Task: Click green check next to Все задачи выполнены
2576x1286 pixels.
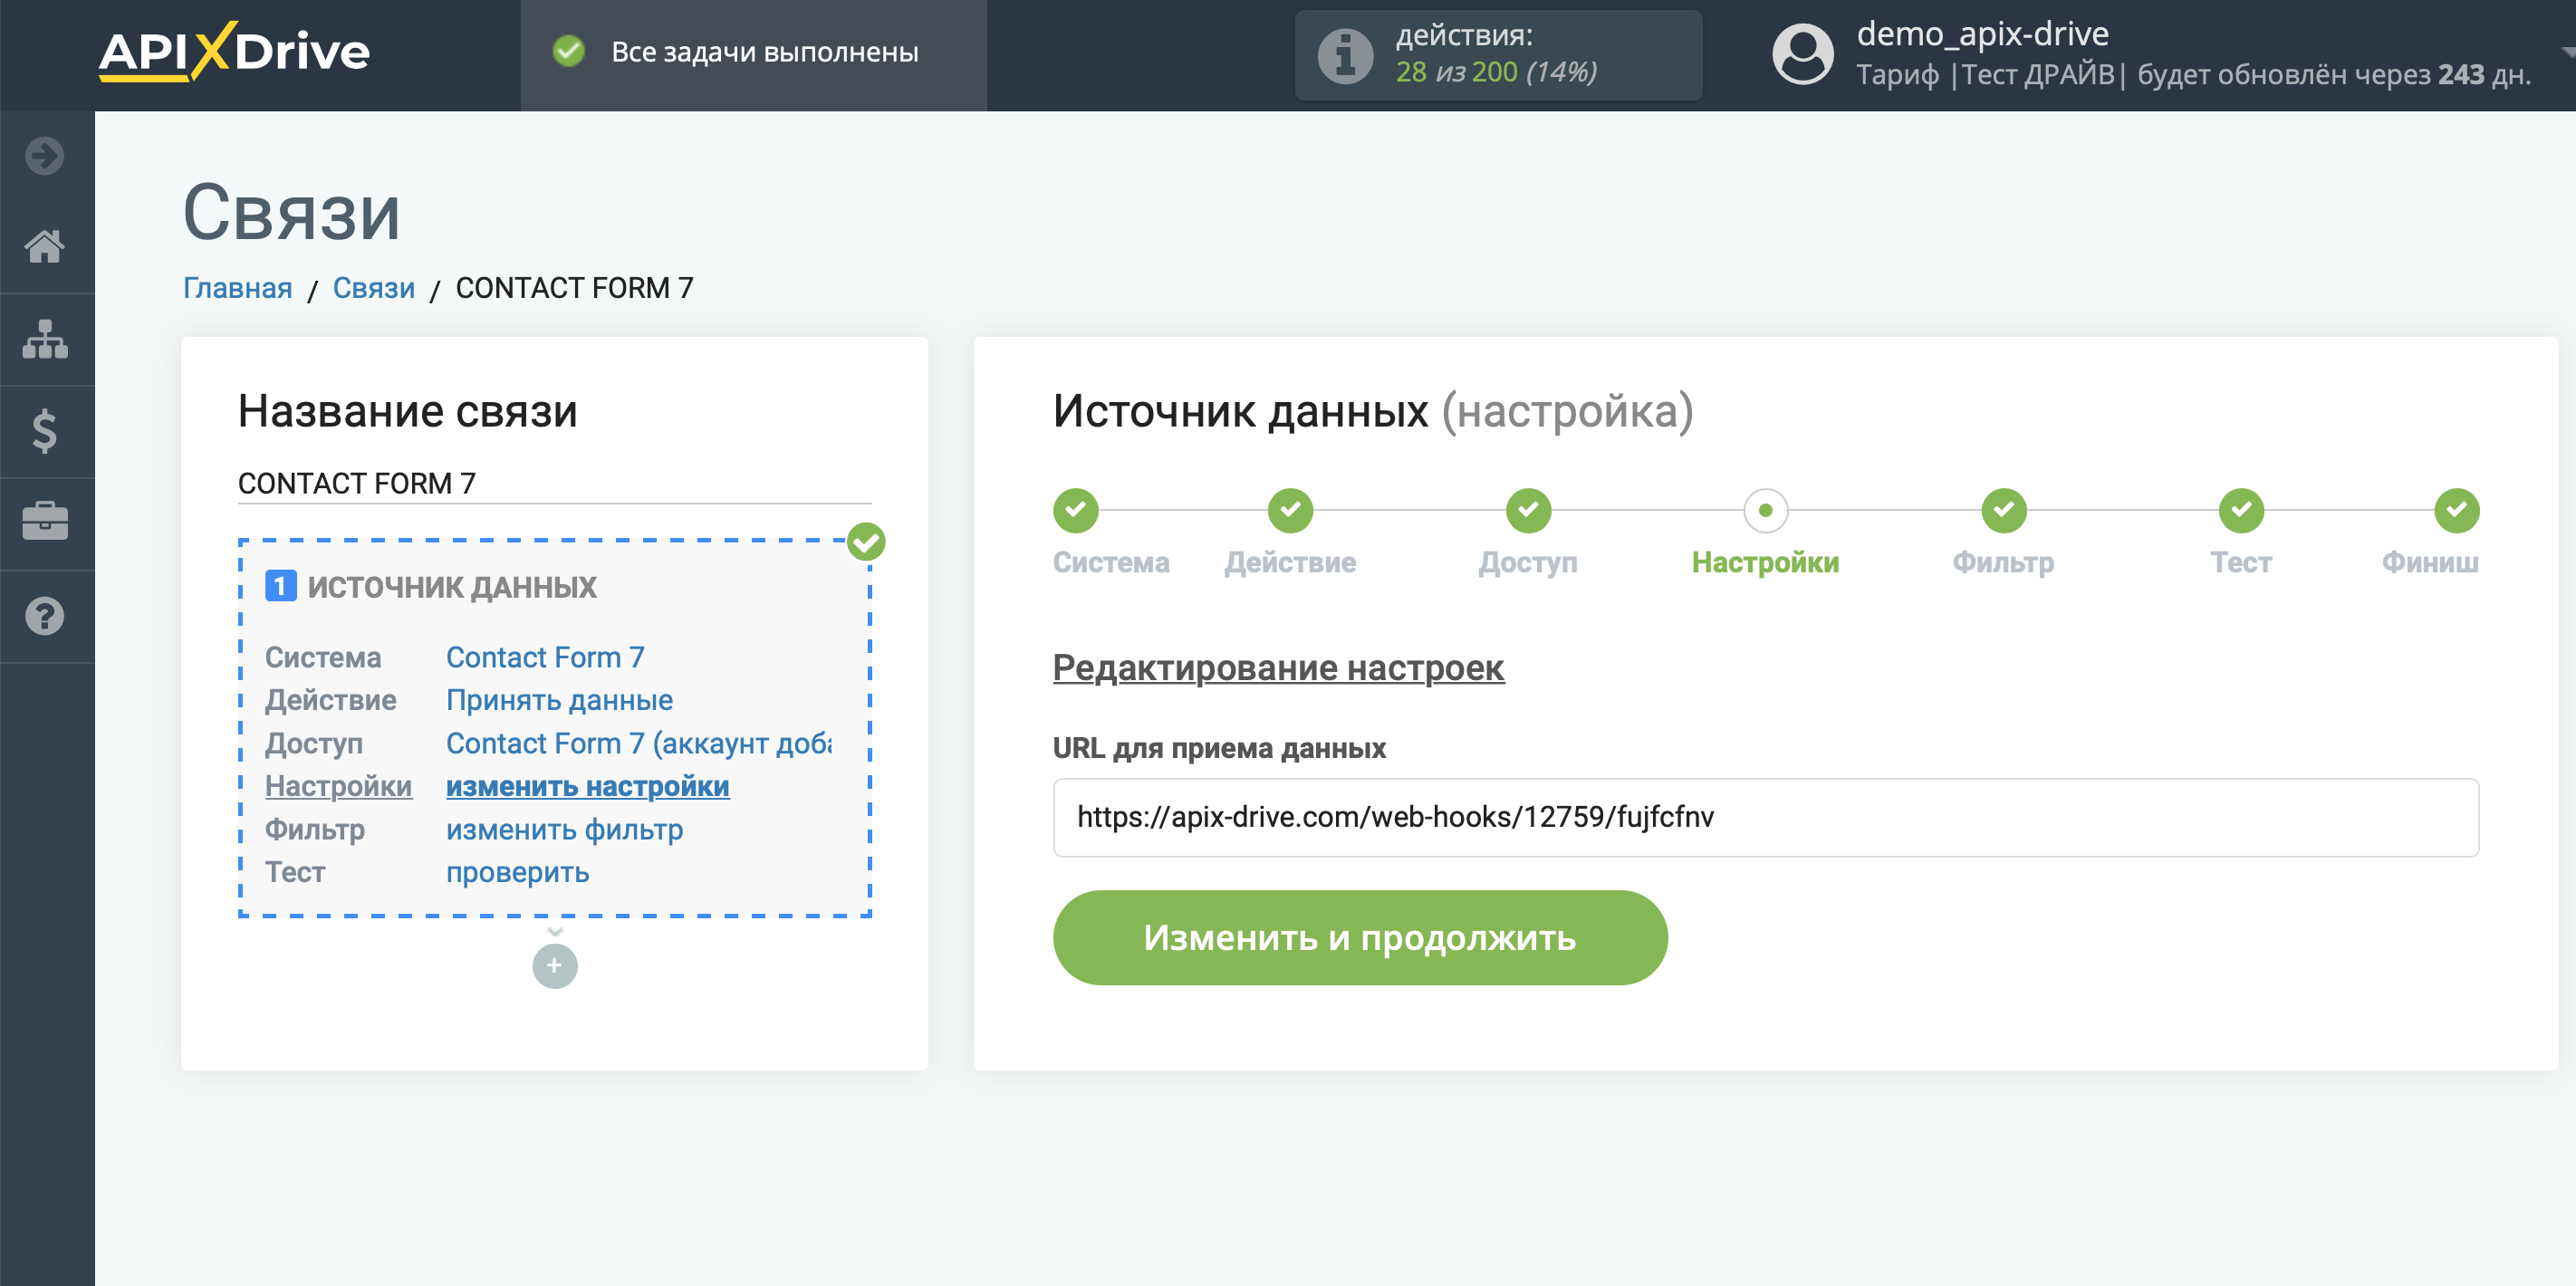Action: click(x=569, y=51)
